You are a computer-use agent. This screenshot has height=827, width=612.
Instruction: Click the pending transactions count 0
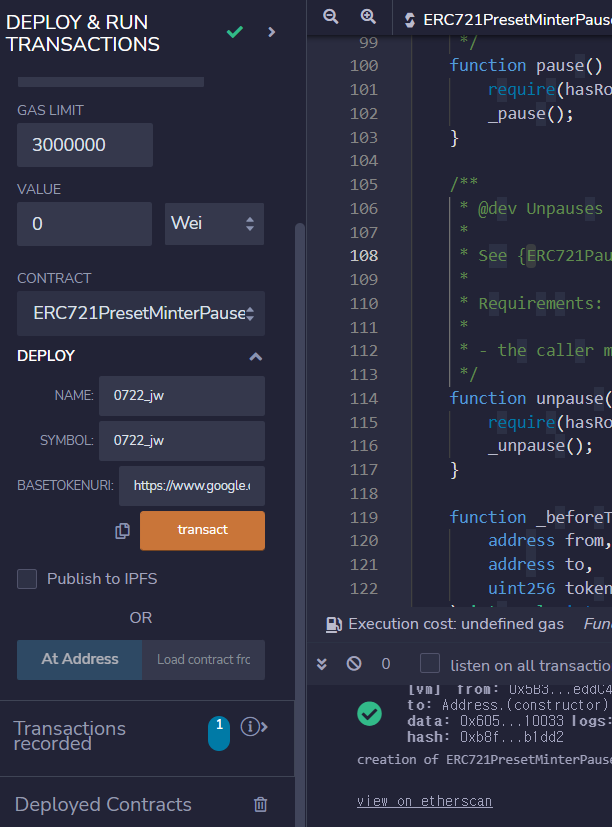point(386,663)
